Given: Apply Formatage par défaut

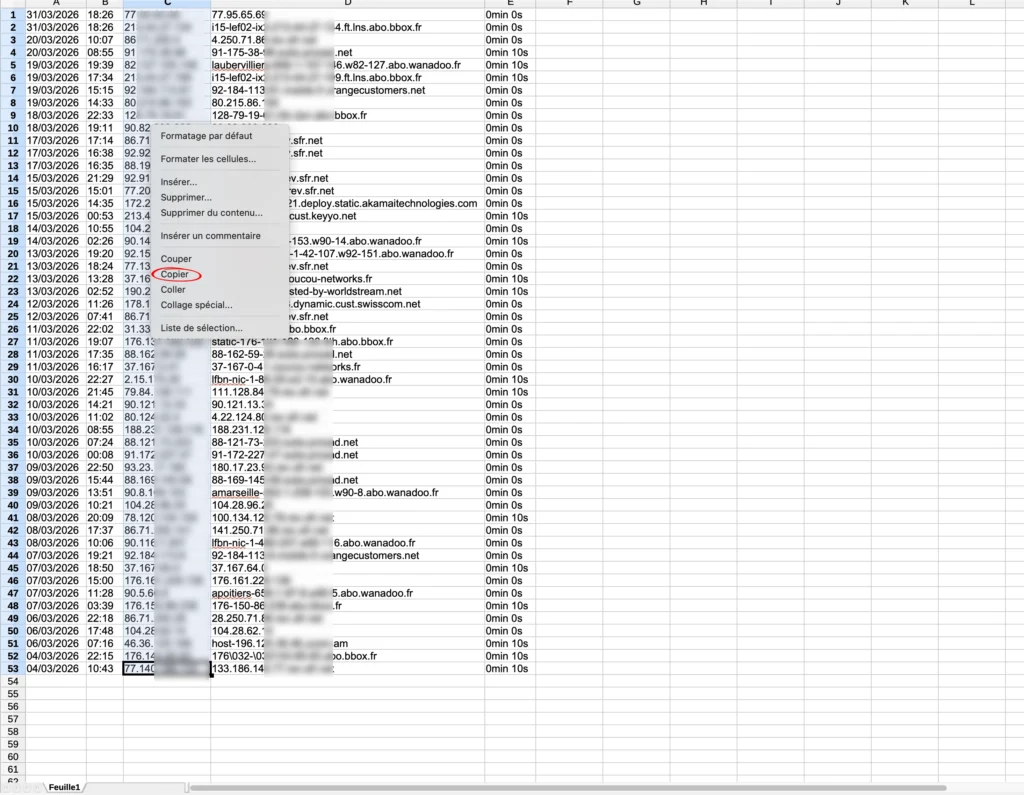Looking at the screenshot, I should (x=206, y=136).
